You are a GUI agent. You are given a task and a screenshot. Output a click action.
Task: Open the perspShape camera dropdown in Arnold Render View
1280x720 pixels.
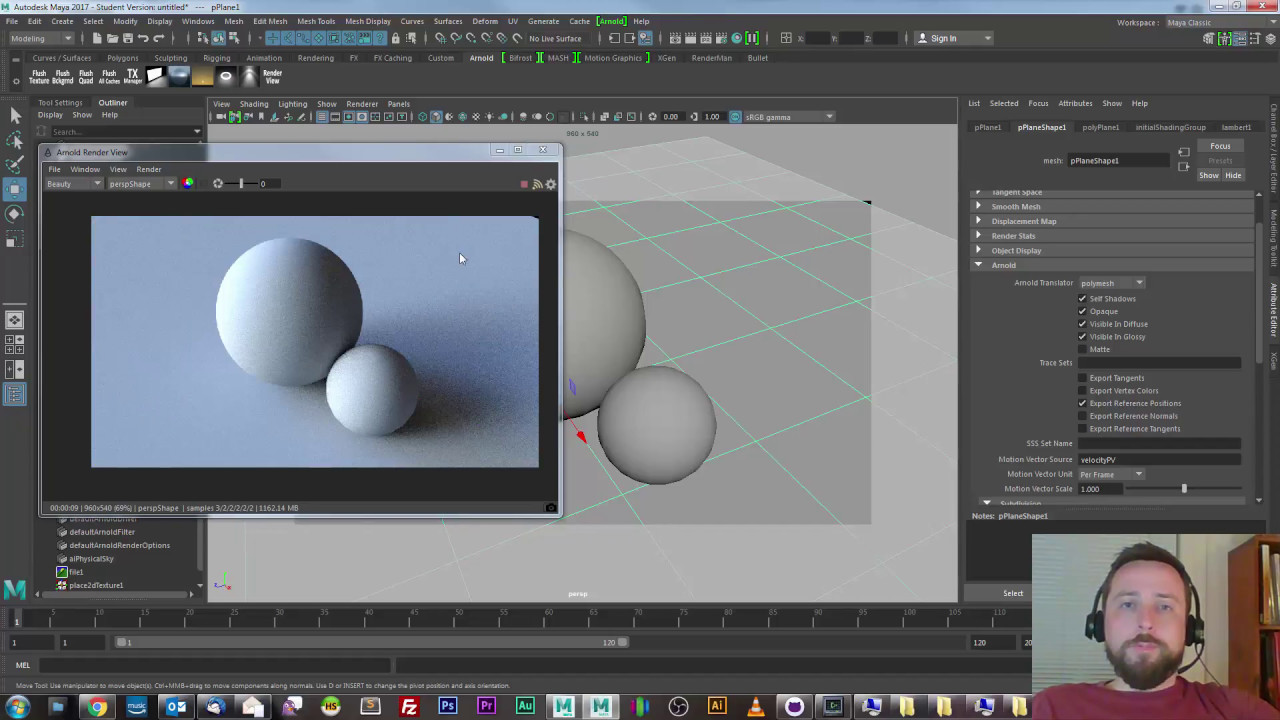(x=141, y=183)
